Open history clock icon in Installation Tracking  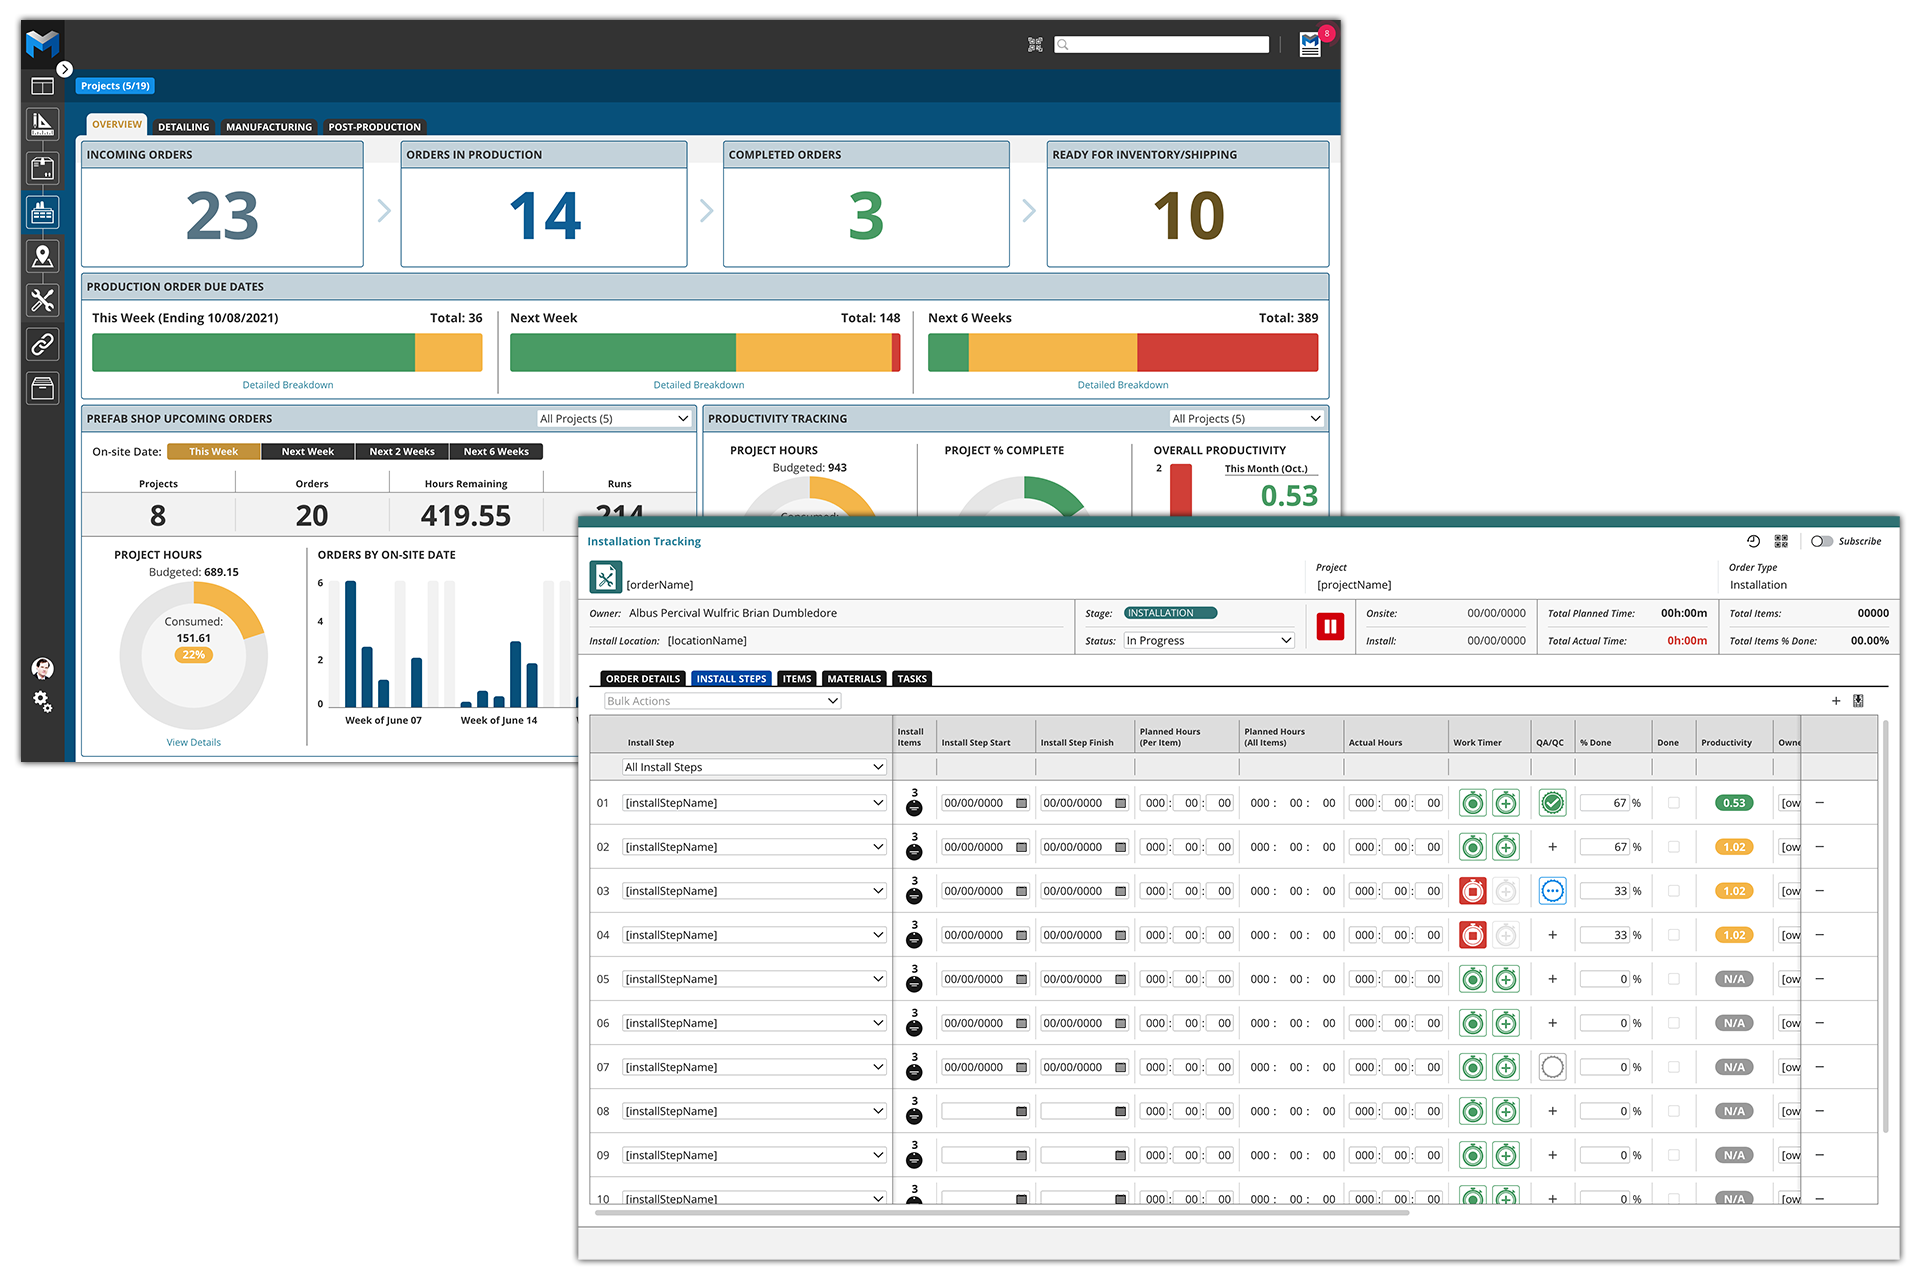point(1753,541)
